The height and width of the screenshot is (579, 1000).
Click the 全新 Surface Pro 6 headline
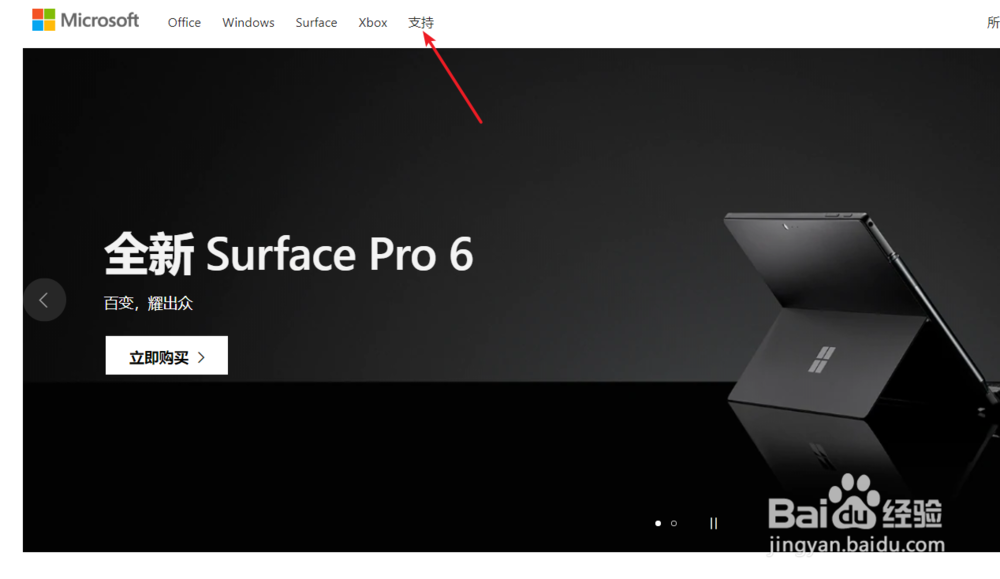pyautogui.click(x=289, y=254)
